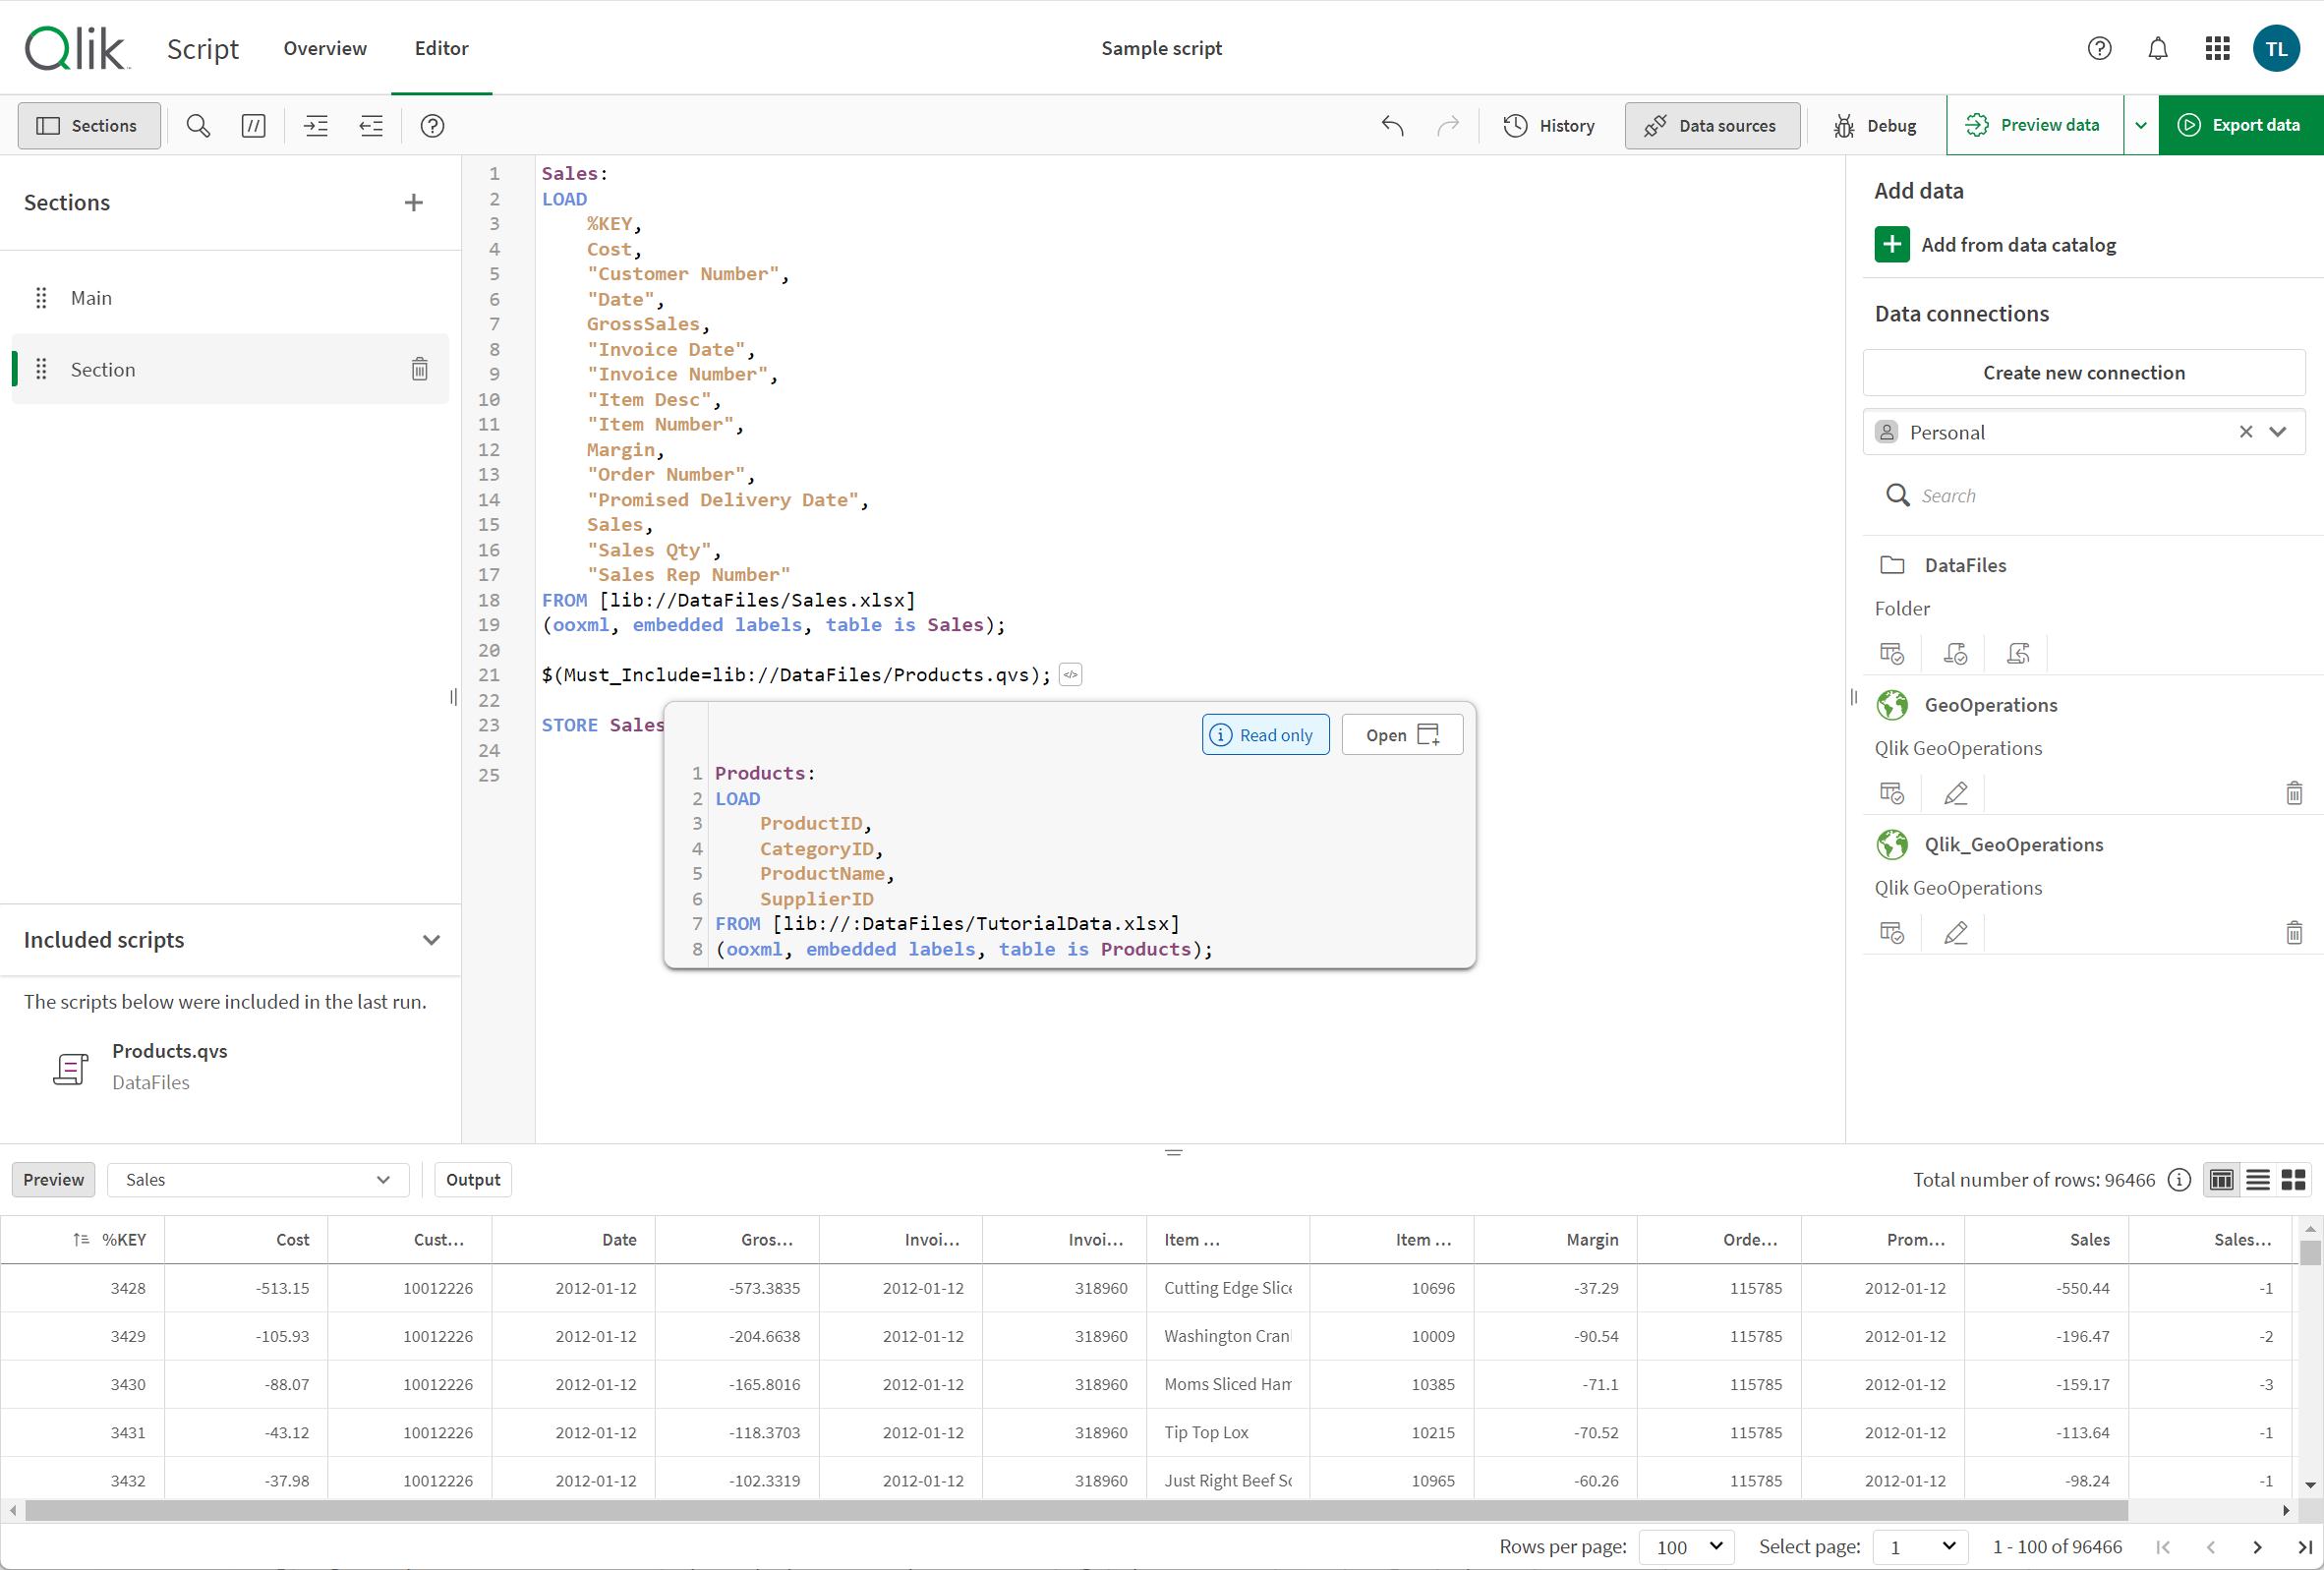Switch to the Overview tab
2324x1570 pixels.
point(324,47)
